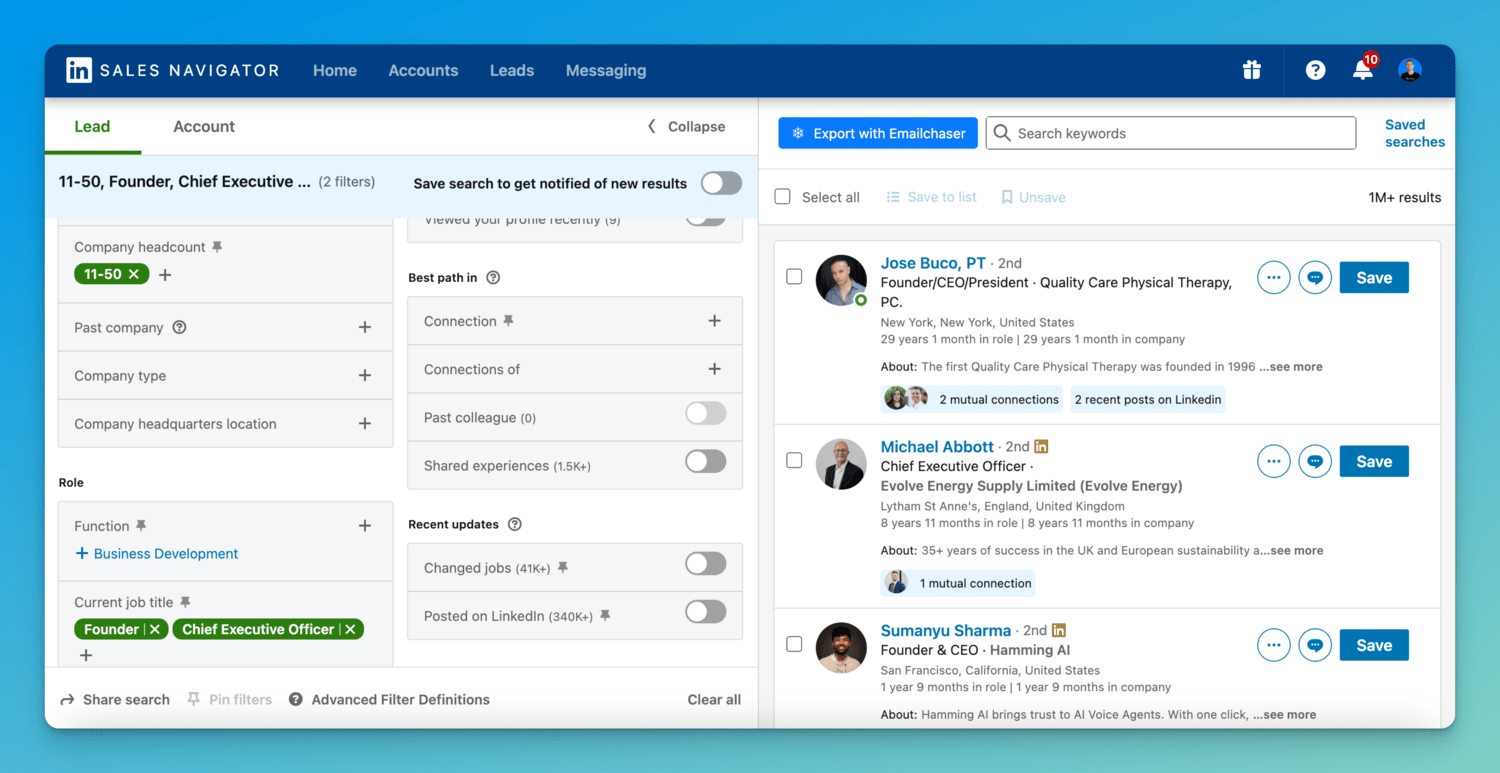Open the profile avatar menu
1500x773 pixels.
pos(1410,70)
